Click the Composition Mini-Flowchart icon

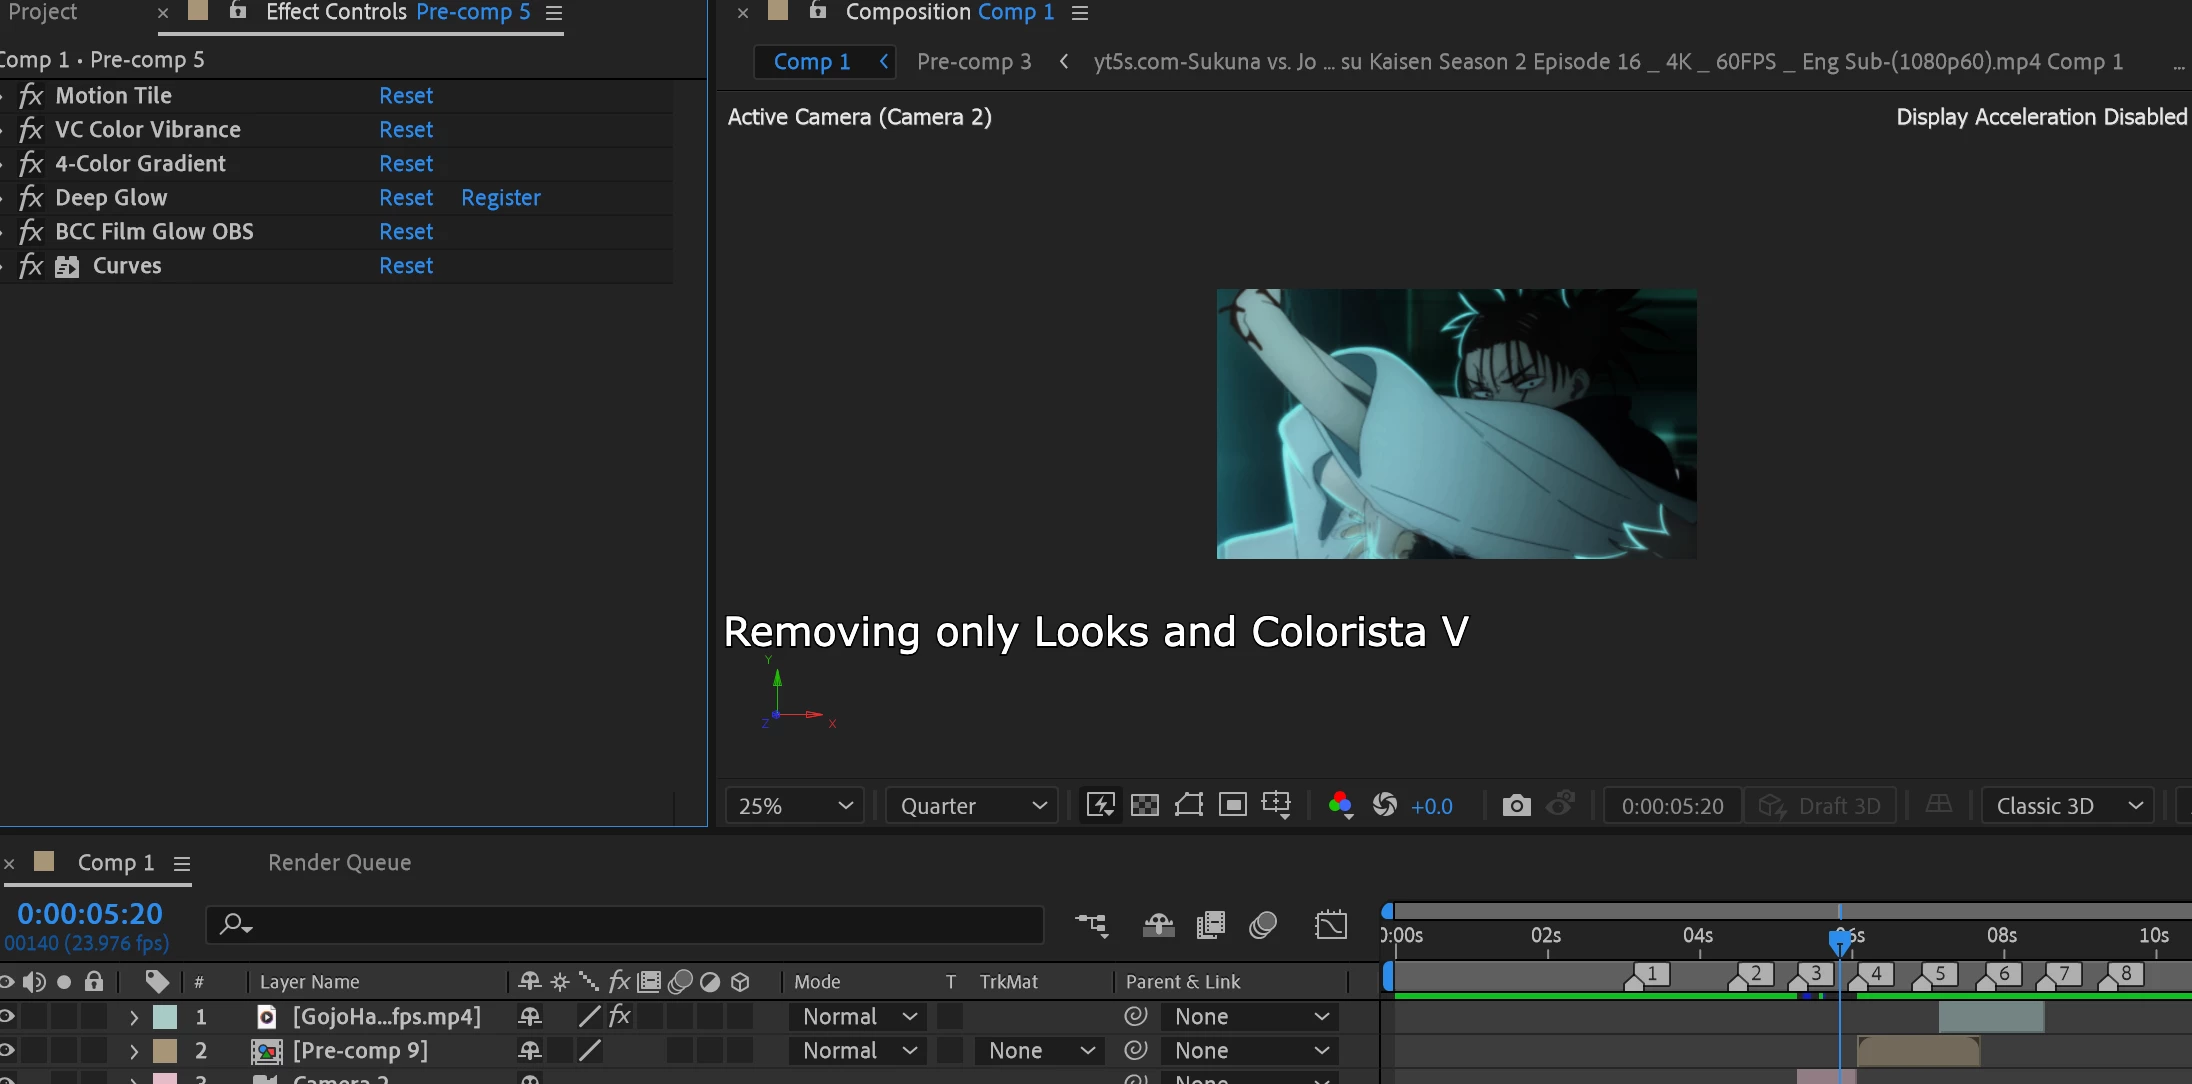pos(1091,925)
